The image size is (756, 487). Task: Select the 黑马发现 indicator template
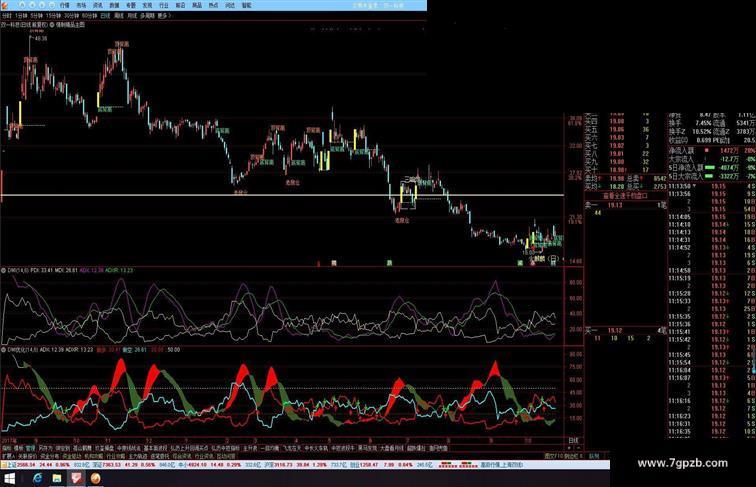pyautogui.click(x=367, y=448)
